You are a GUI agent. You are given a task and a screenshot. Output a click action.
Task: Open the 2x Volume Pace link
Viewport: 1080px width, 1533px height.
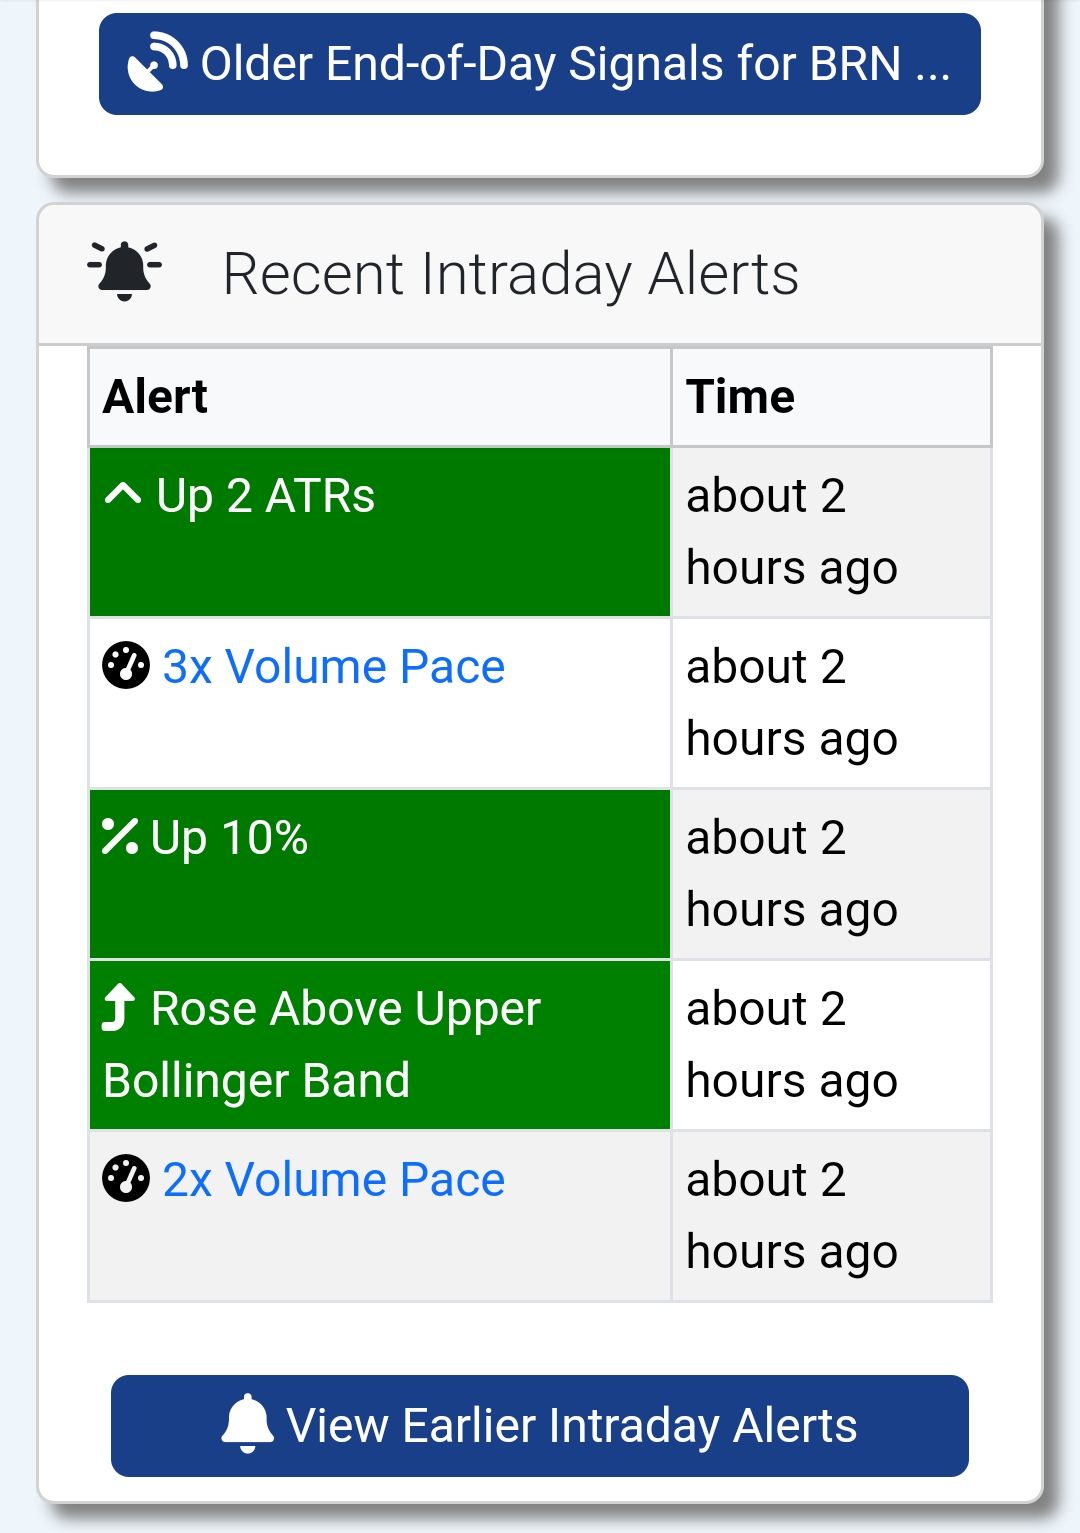tap(334, 1180)
